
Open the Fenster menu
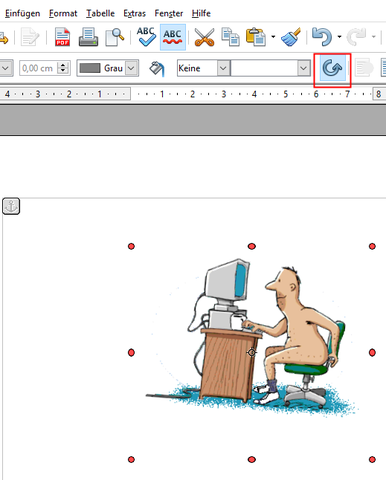[x=169, y=13]
